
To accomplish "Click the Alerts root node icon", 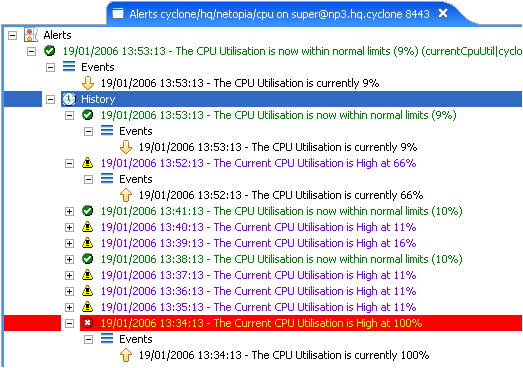I will tap(31, 35).
